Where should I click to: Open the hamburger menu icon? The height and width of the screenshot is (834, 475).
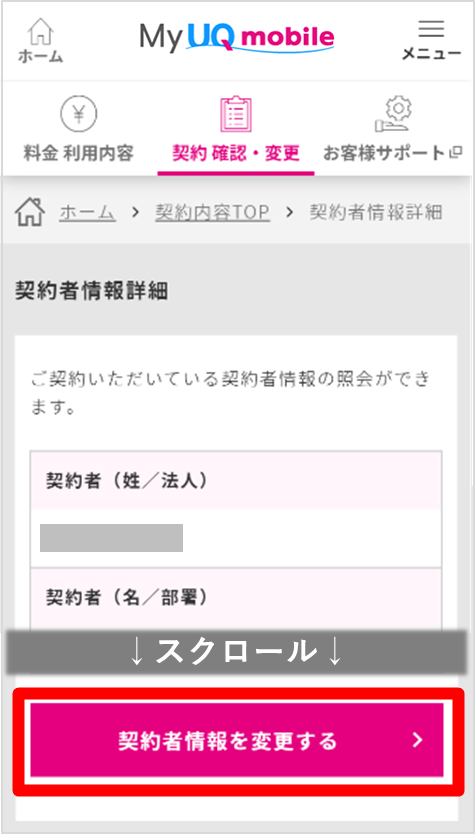click(431, 29)
